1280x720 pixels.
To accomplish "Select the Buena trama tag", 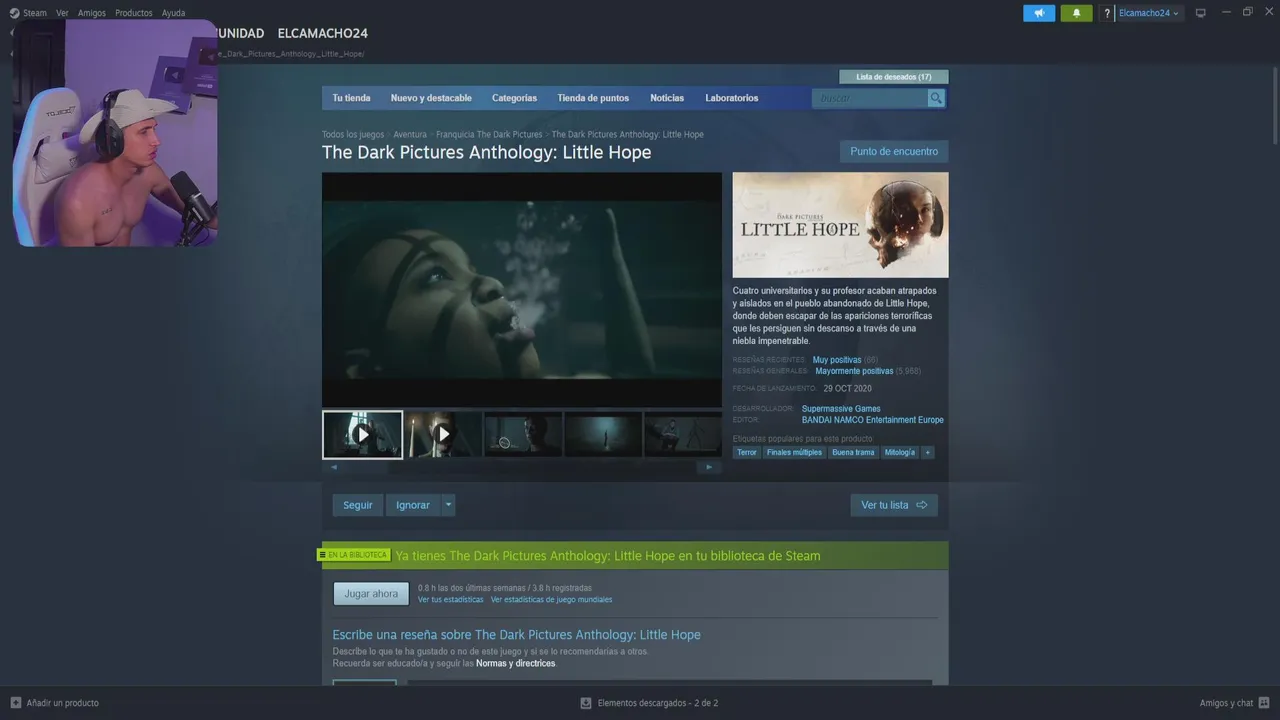I will [853, 452].
